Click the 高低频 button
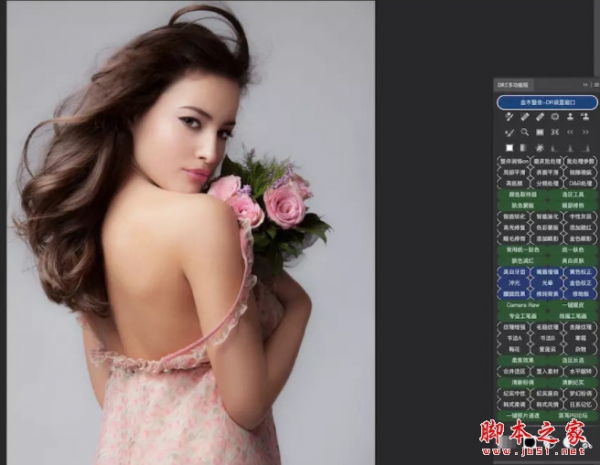The image size is (600, 465). 514,184
